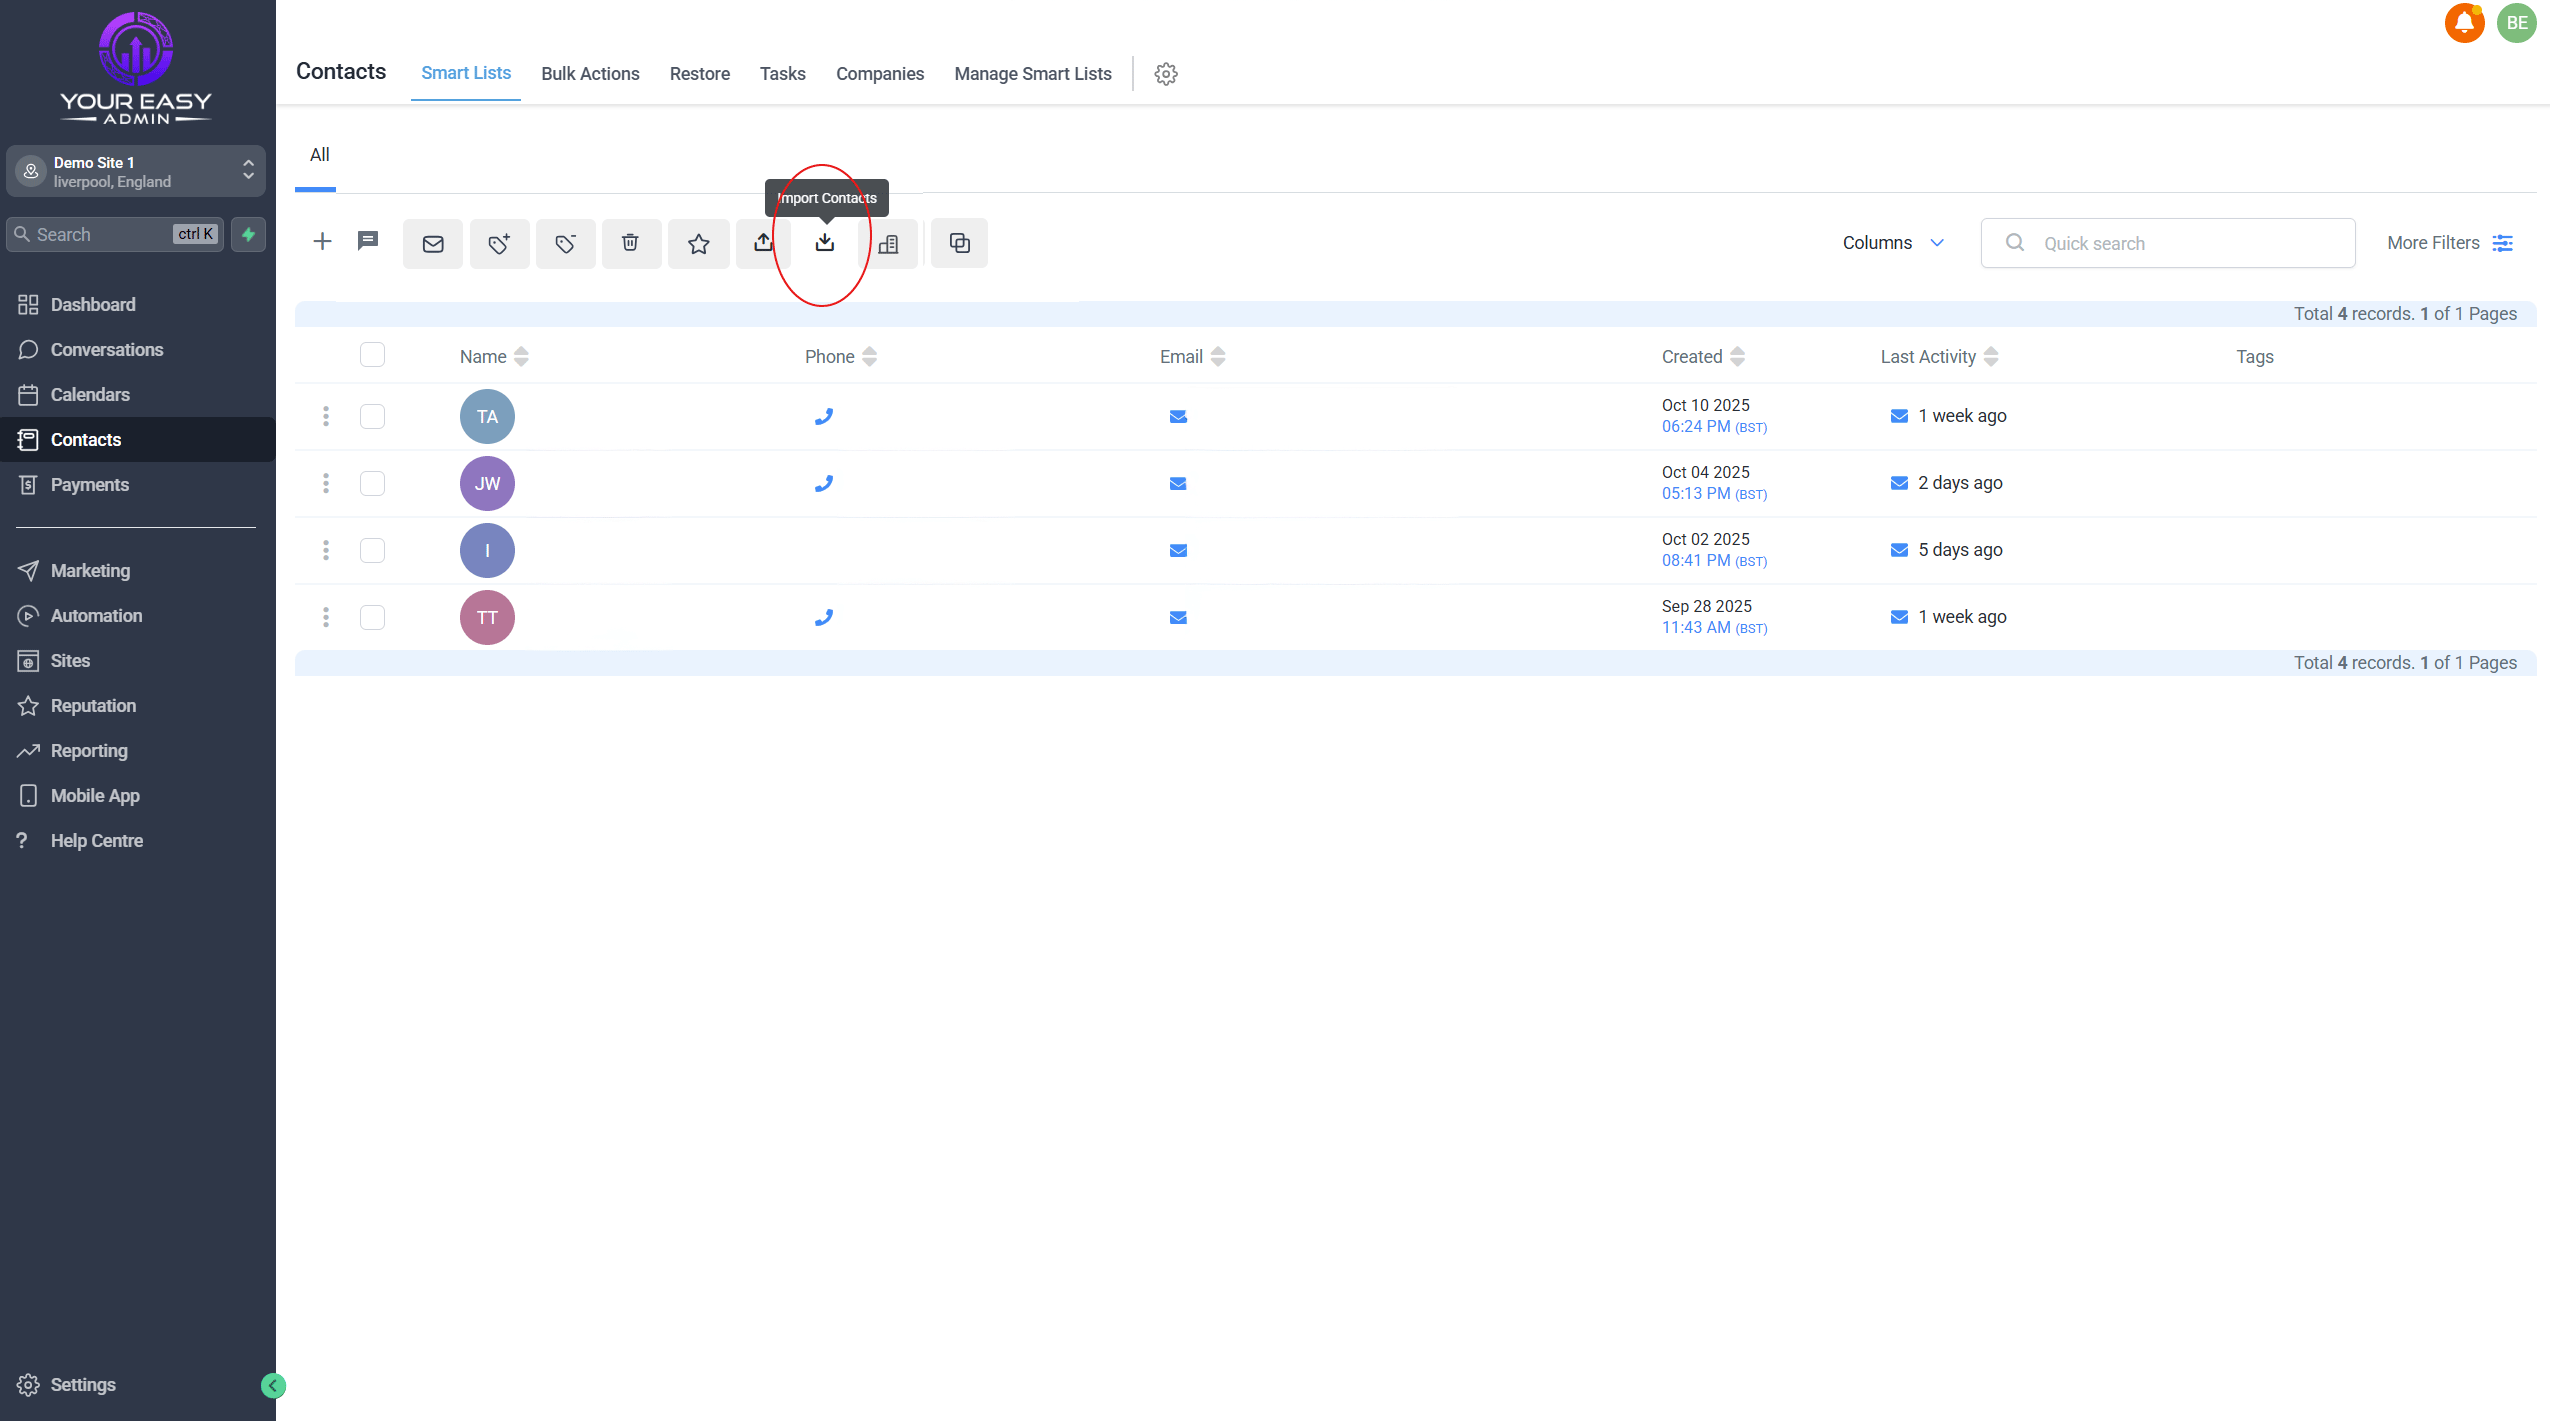Tick the select-all checkbox in header
Image resolution: width=2550 pixels, height=1421 pixels.
click(372, 355)
